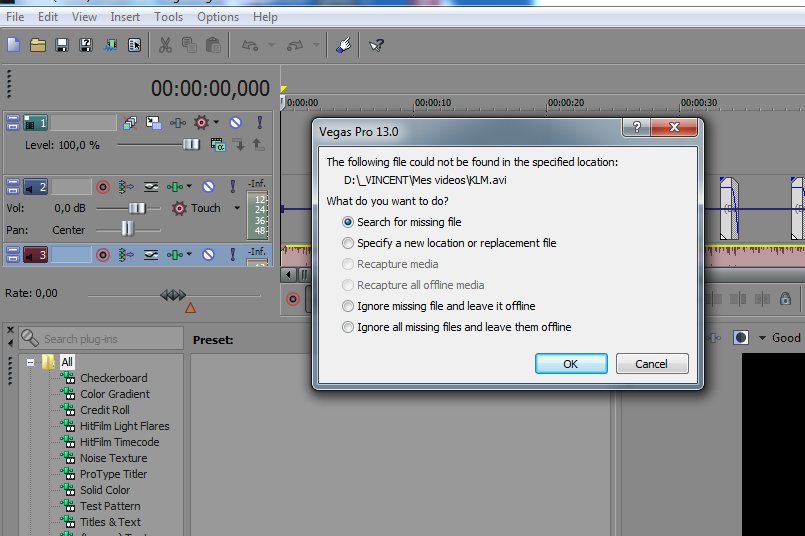The width and height of the screenshot is (805, 536).
Task: Click Cancel in the Vegas Pro dialog
Action: pos(651,364)
